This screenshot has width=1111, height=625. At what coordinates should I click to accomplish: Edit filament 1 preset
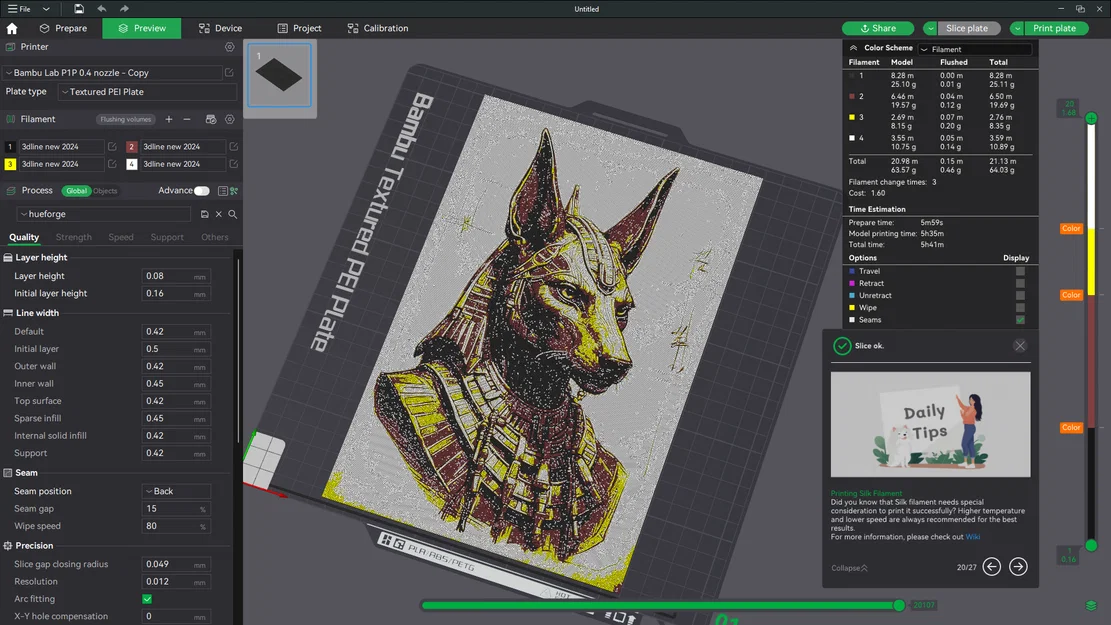point(112,147)
